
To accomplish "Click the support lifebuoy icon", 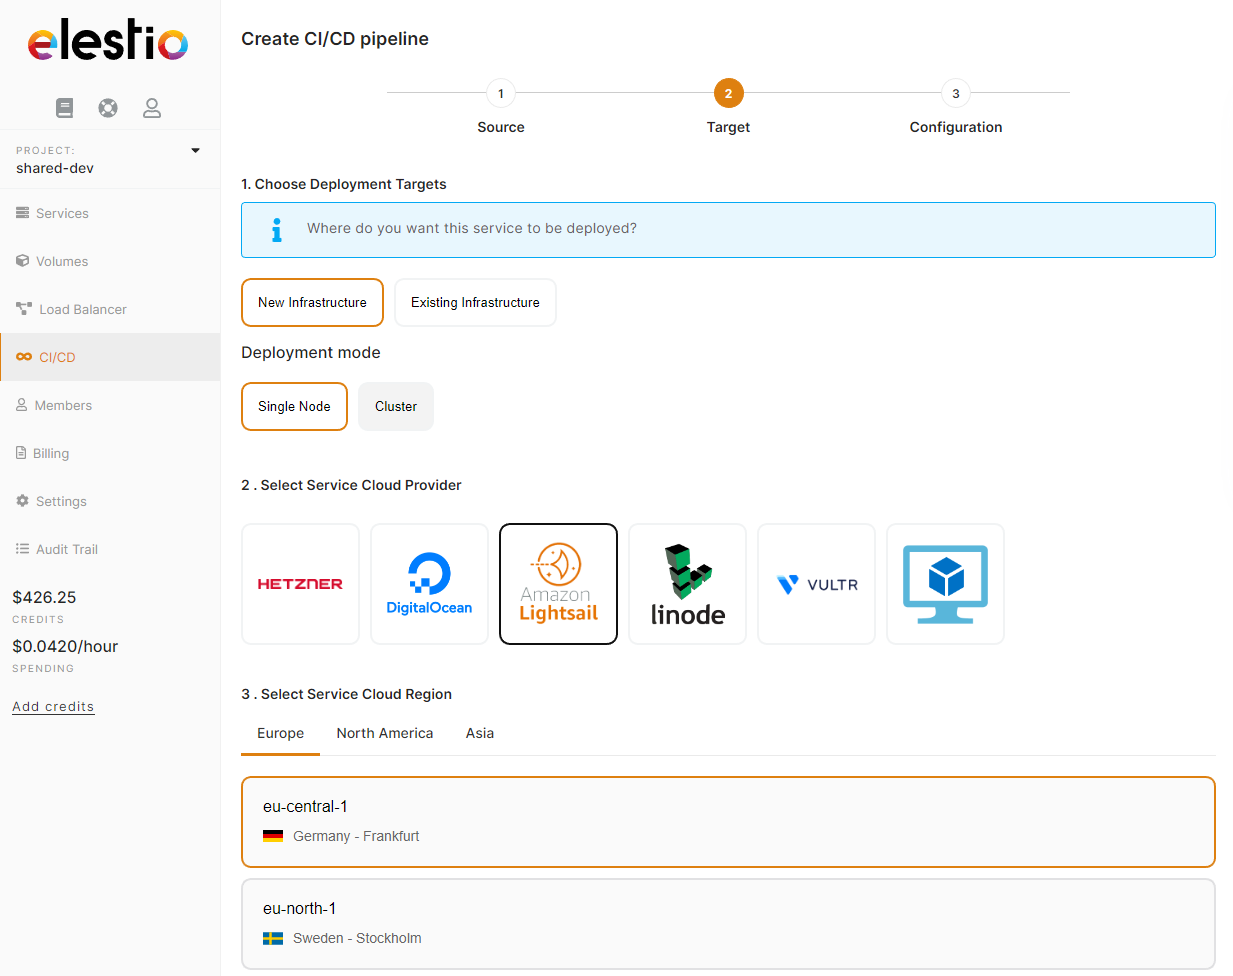I will coord(108,108).
